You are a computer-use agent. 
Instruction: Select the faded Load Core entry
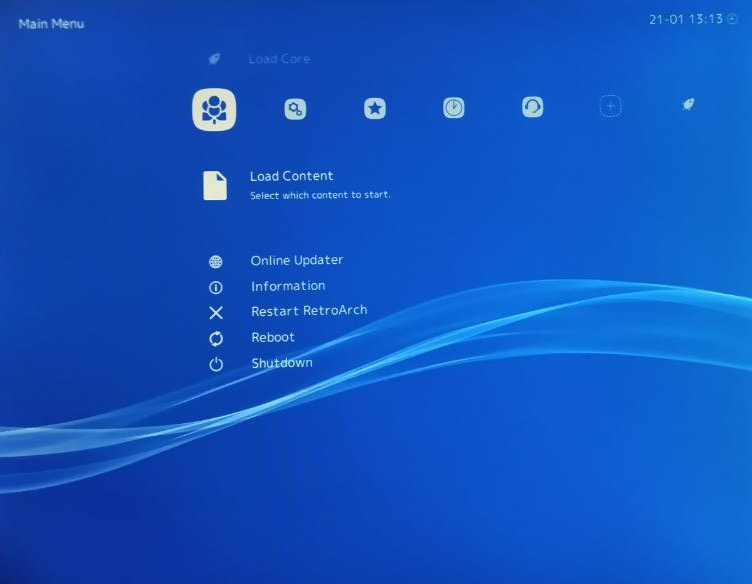[279, 59]
